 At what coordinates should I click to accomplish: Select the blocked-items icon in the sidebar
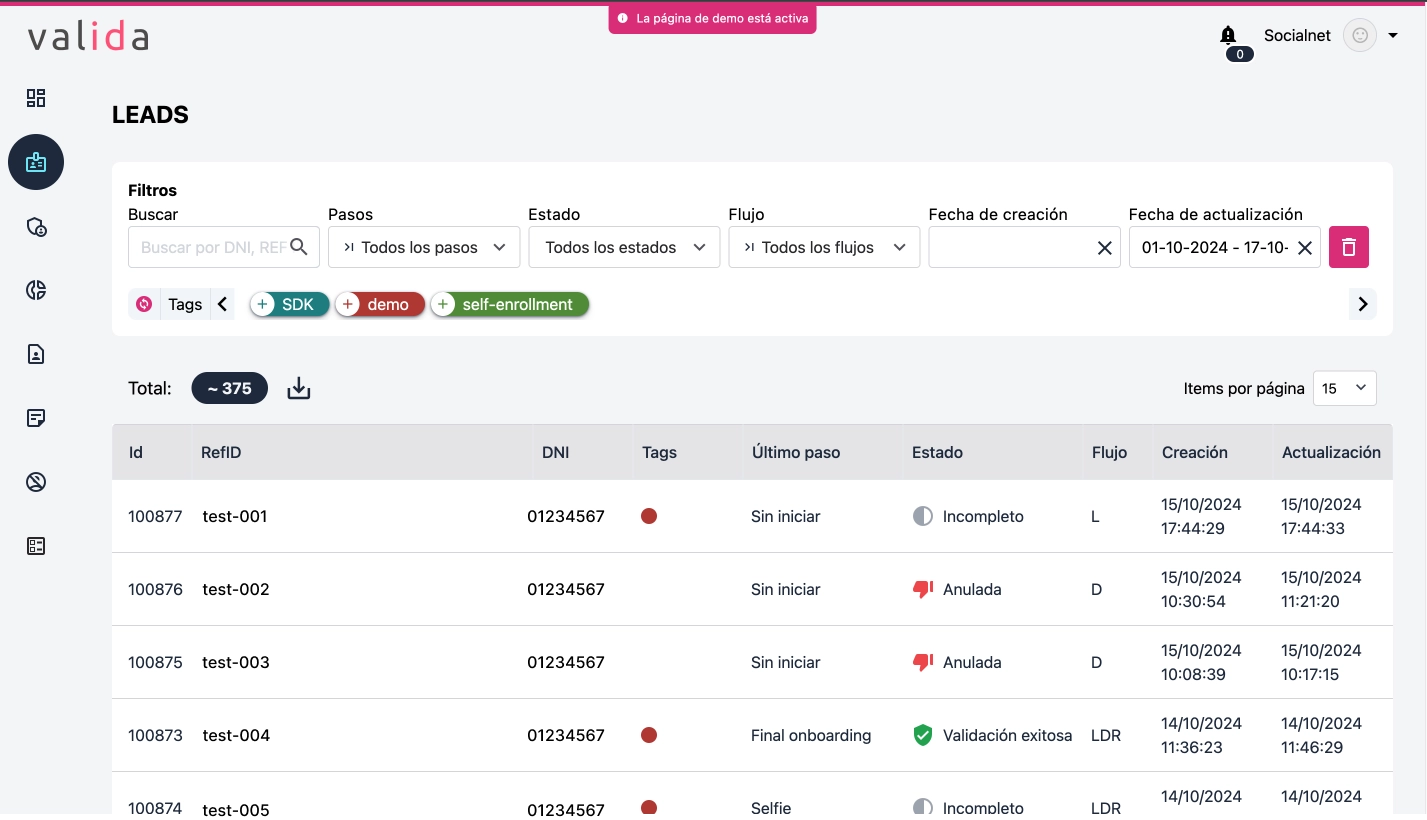click(x=36, y=482)
